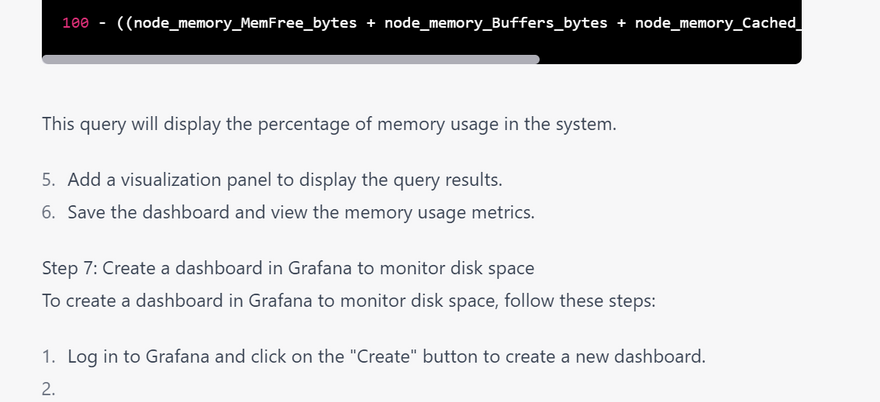Viewport: 880px width, 402px height.
Task: Click the "Log in to Grafana" list item
Action: (386, 355)
